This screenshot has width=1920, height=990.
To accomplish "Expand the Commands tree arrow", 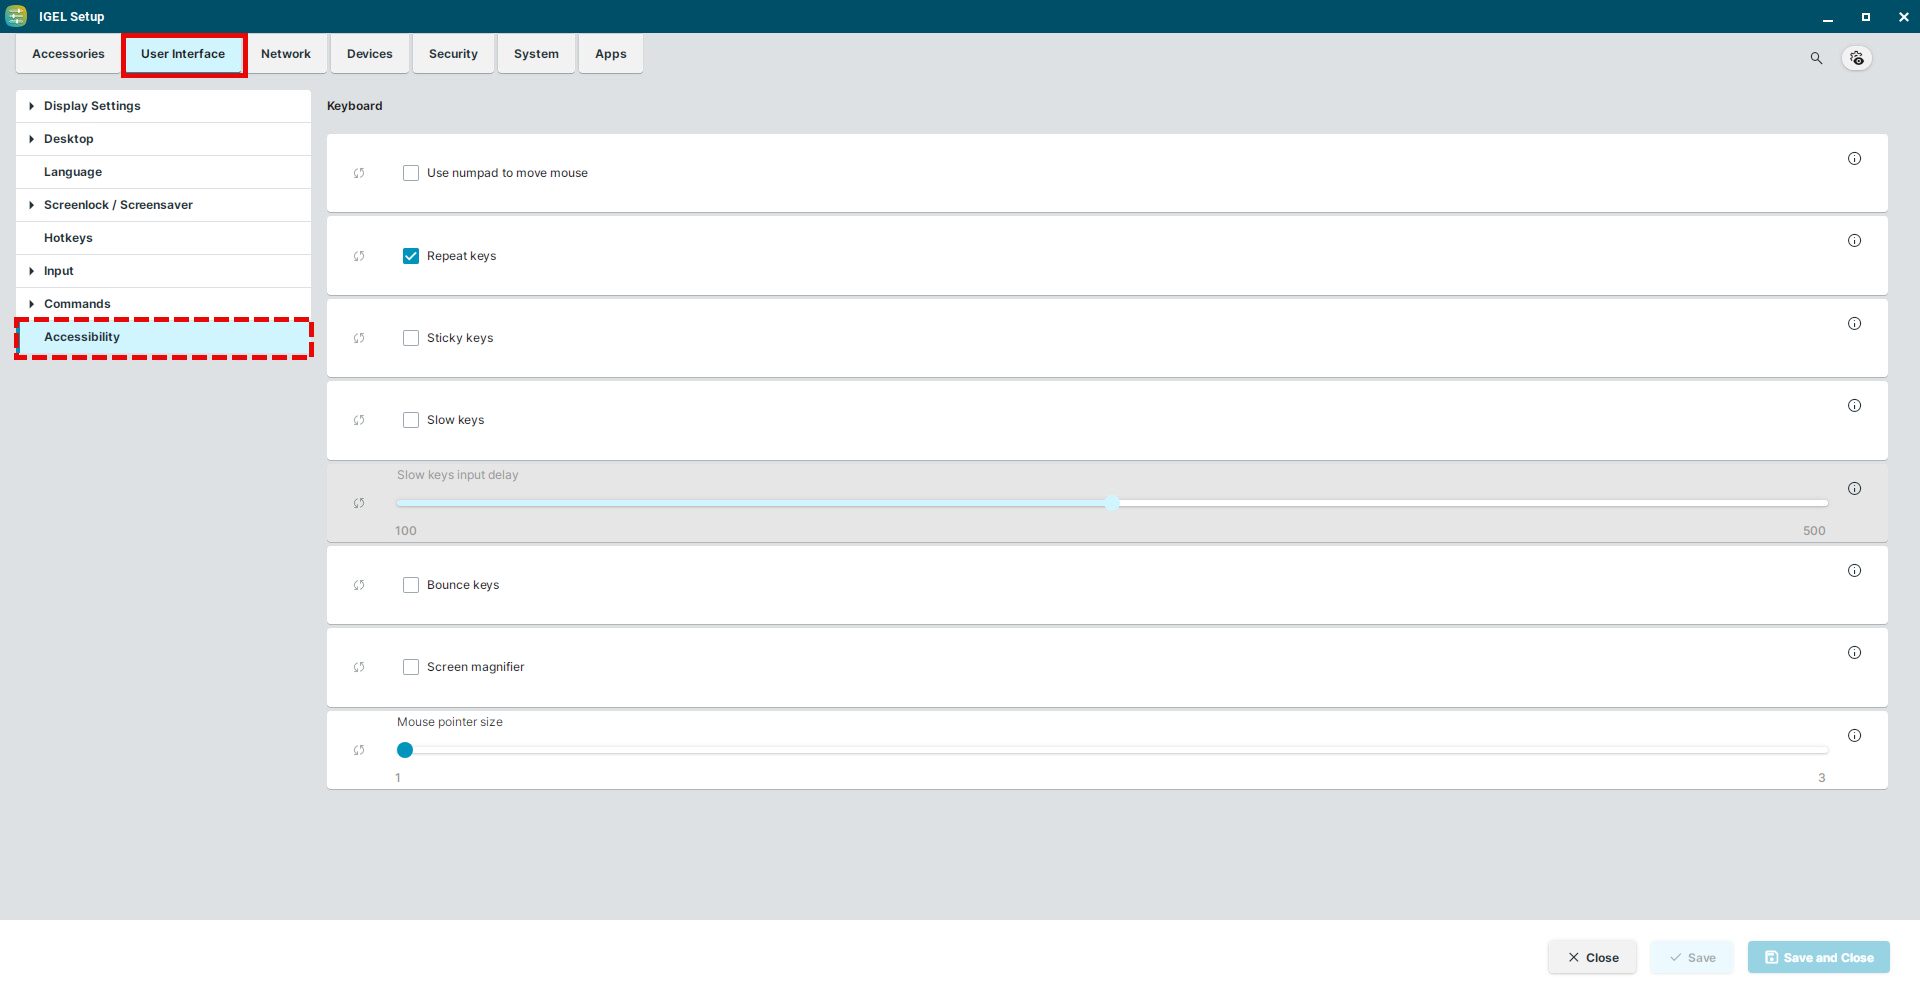I will coord(32,304).
